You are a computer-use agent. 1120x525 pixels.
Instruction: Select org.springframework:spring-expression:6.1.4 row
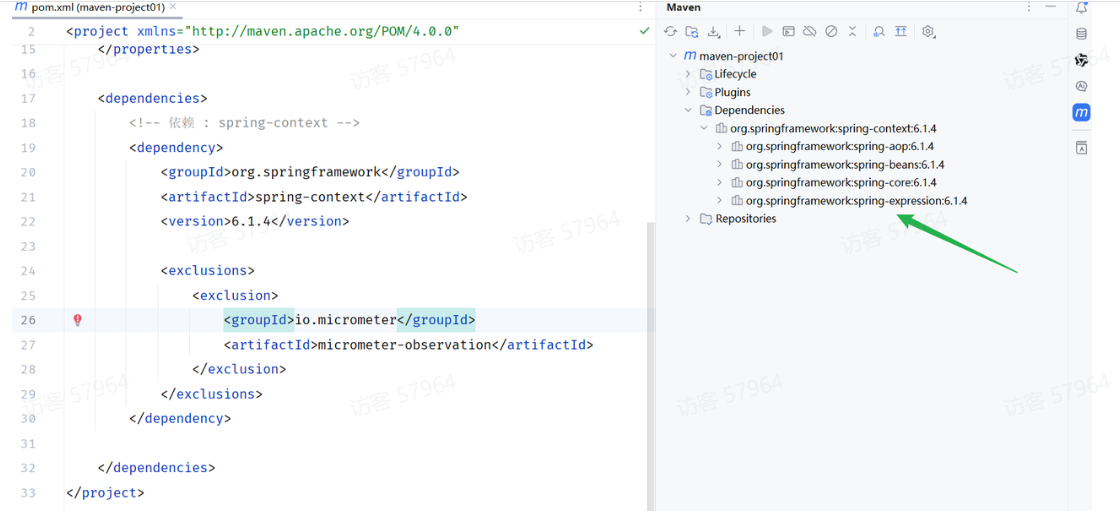pyautogui.click(x=856, y=201)
